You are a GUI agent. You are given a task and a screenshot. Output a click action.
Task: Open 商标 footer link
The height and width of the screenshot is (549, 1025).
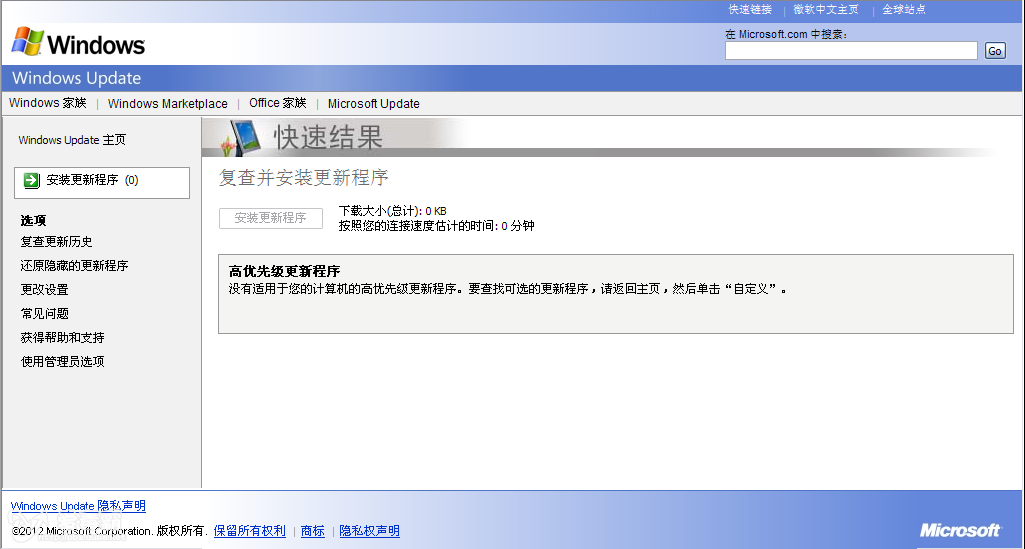tap(312, 531)
